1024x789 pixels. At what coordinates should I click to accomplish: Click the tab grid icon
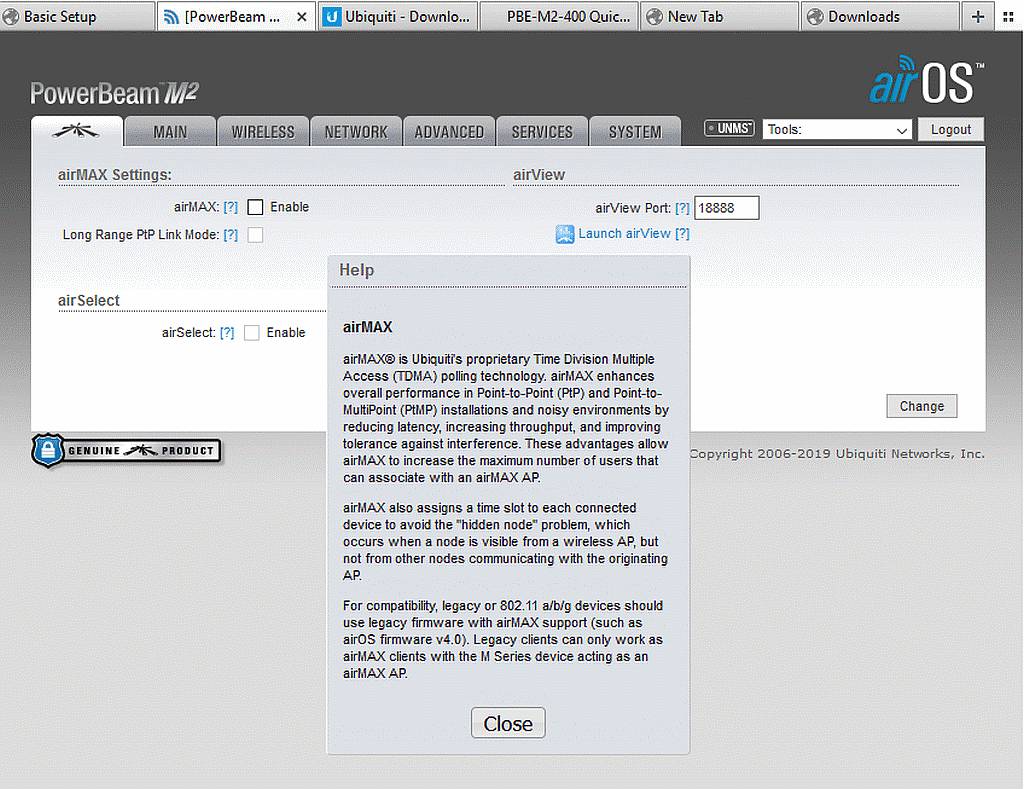(1008, 17)
